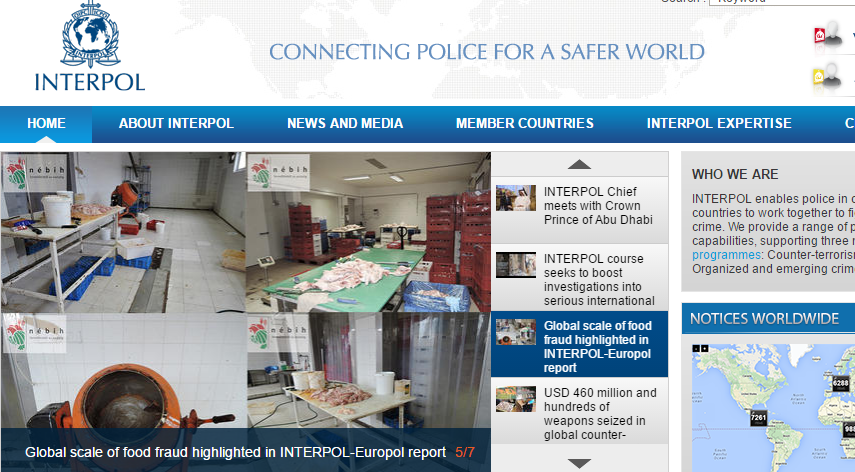Click the INTERPOL course thumbnail
Viewport: 855px width, 472px height.
516,265
